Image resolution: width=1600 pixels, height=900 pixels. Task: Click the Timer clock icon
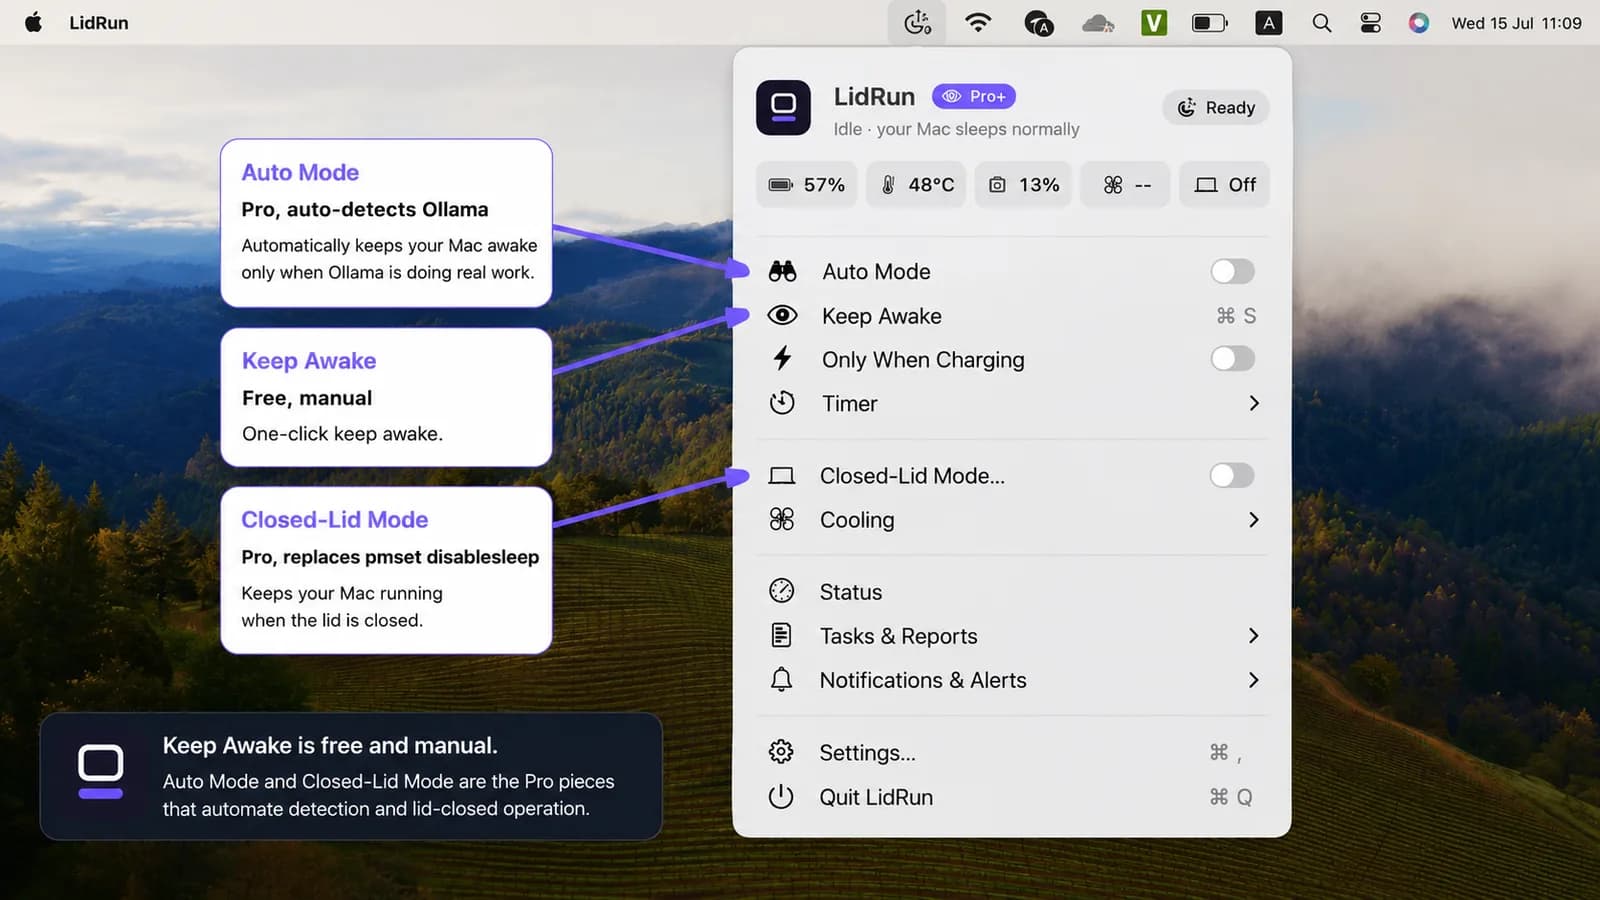pyautogui.click(x=782, y=403)
